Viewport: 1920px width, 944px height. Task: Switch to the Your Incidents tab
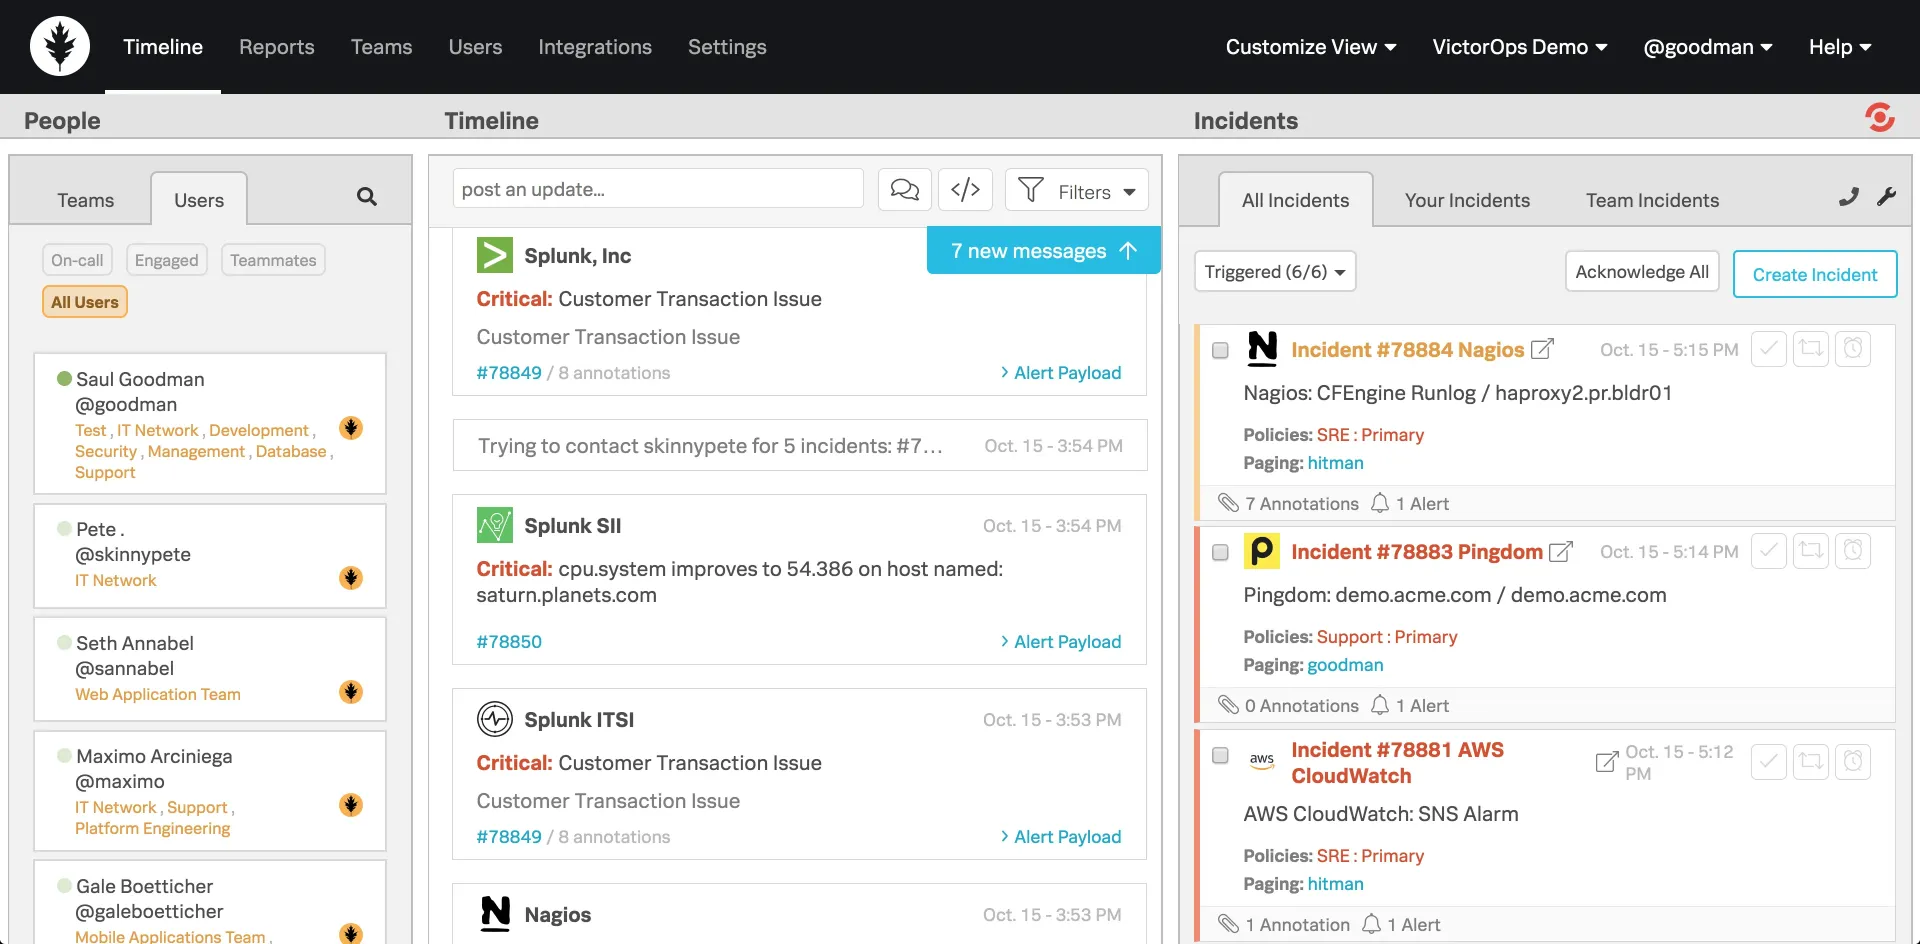(1467, 200)
